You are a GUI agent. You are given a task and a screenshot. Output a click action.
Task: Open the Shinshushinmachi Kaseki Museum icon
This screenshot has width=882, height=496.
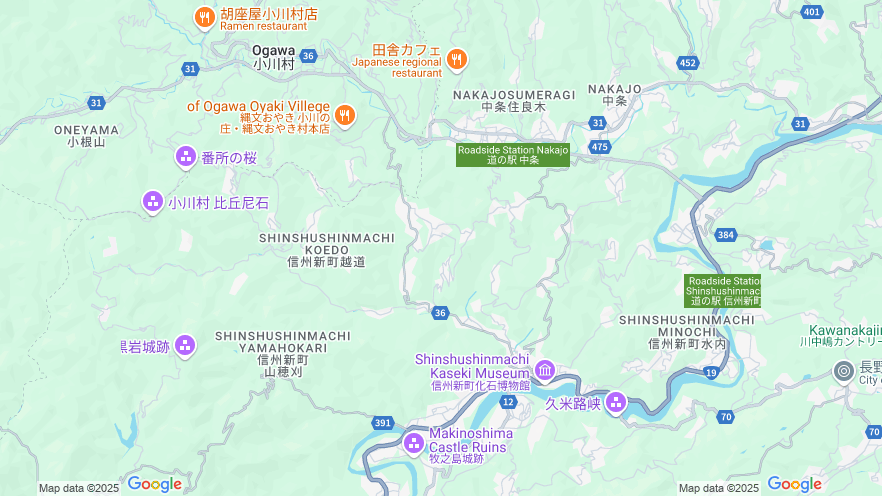coord(545,370)
